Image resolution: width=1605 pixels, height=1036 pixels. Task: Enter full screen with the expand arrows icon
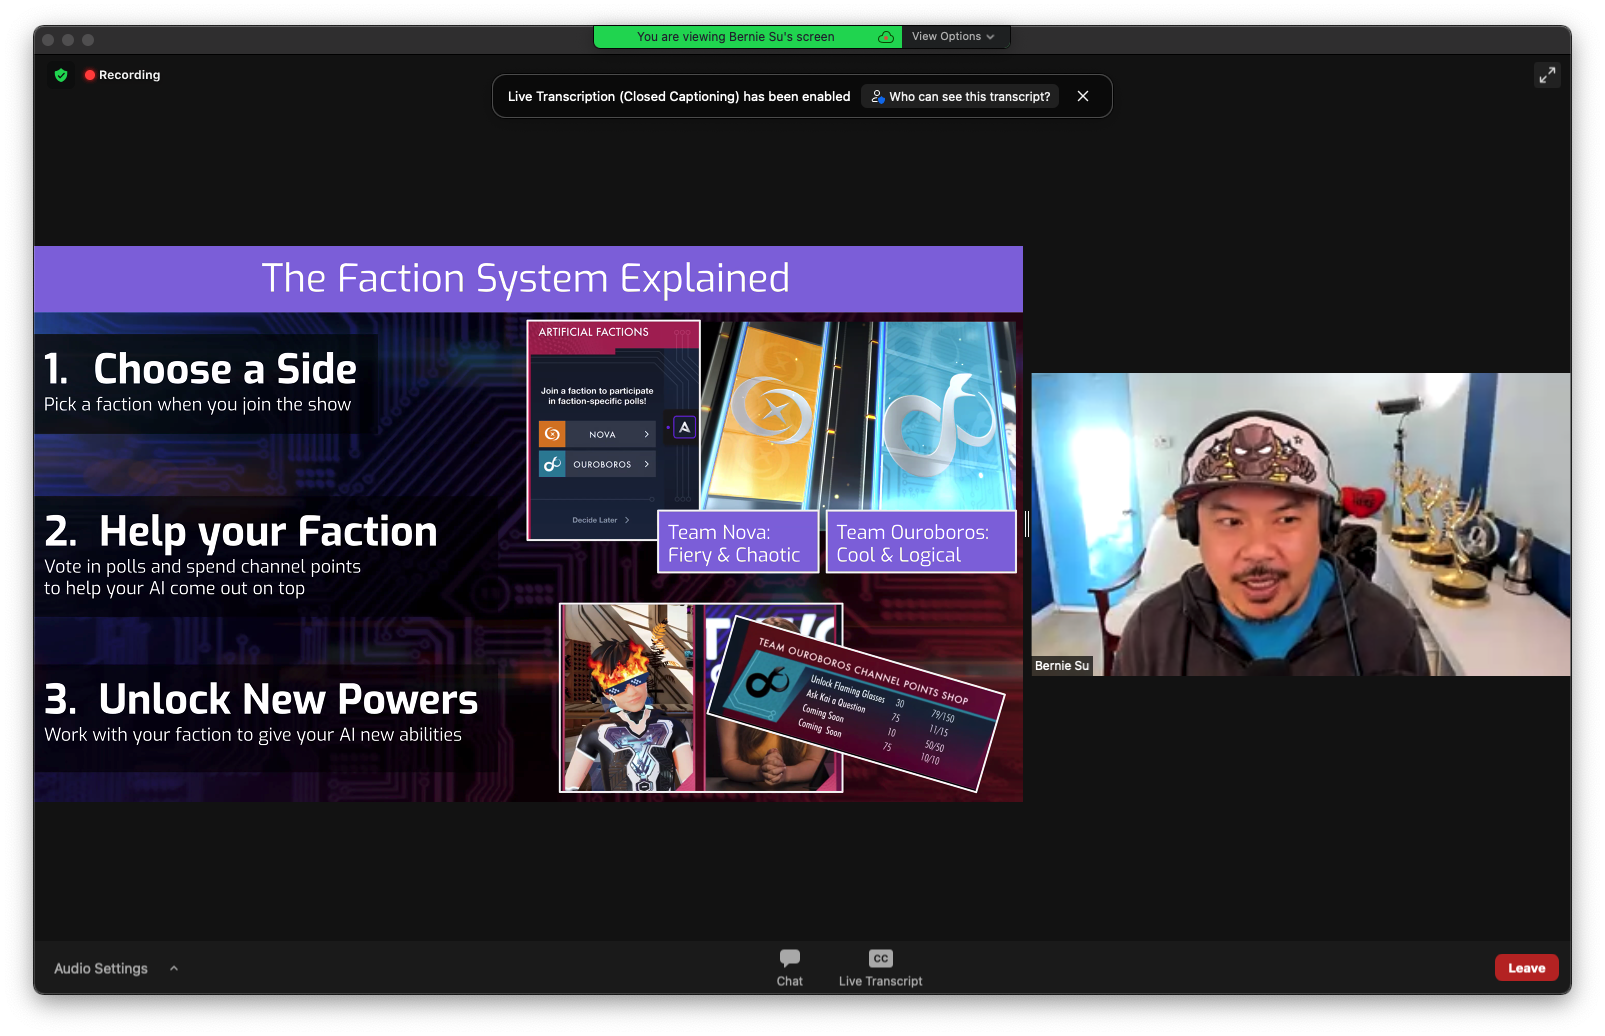pos(1547,75)
